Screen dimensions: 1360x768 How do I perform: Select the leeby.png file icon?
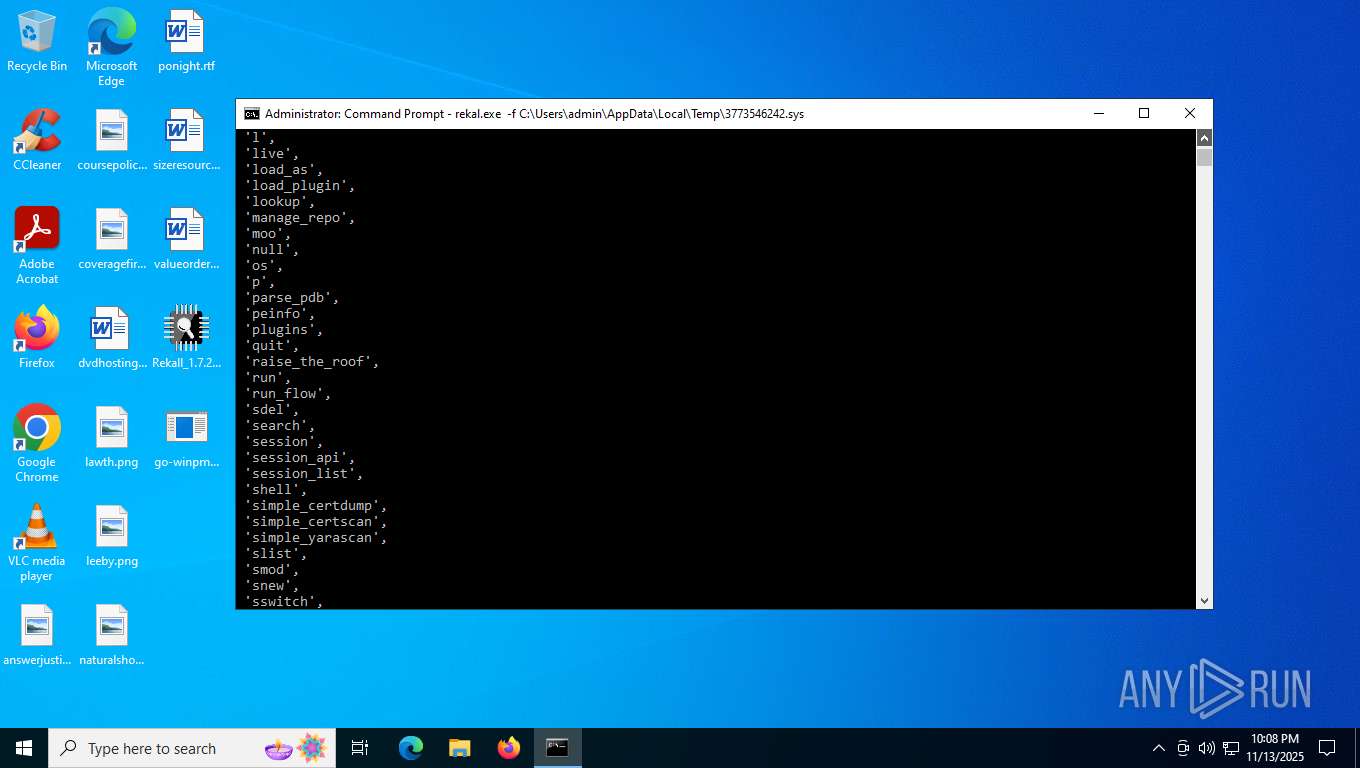[111, 536]
